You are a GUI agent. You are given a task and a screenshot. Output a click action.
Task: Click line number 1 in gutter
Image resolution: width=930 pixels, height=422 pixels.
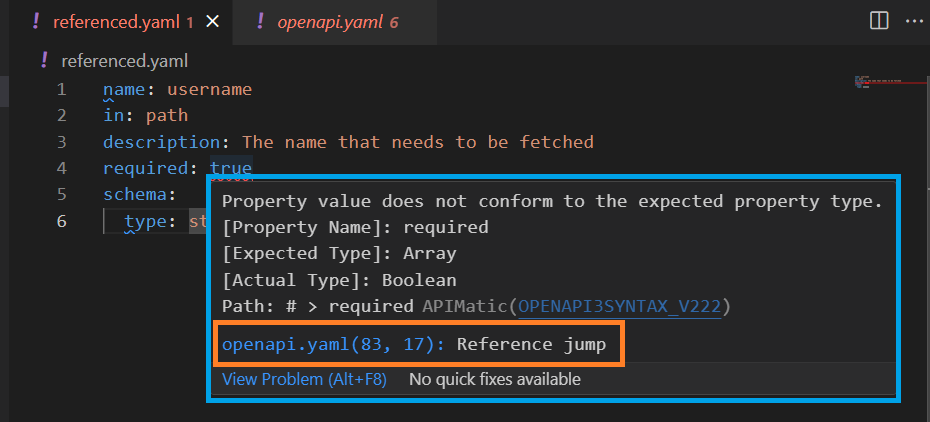(x=62, y=89)
